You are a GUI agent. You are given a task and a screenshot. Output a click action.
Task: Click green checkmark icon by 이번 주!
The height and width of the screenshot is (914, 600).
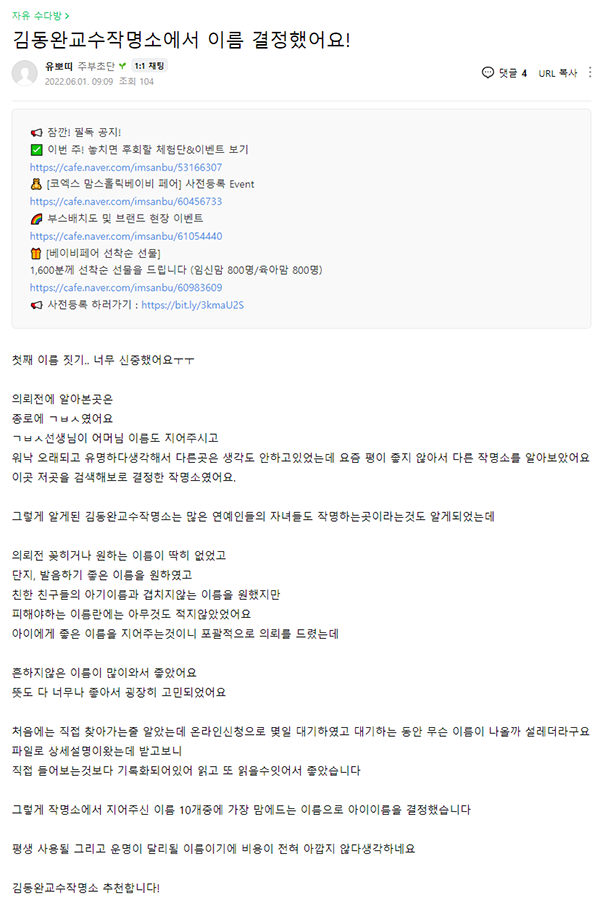[36, 150]
